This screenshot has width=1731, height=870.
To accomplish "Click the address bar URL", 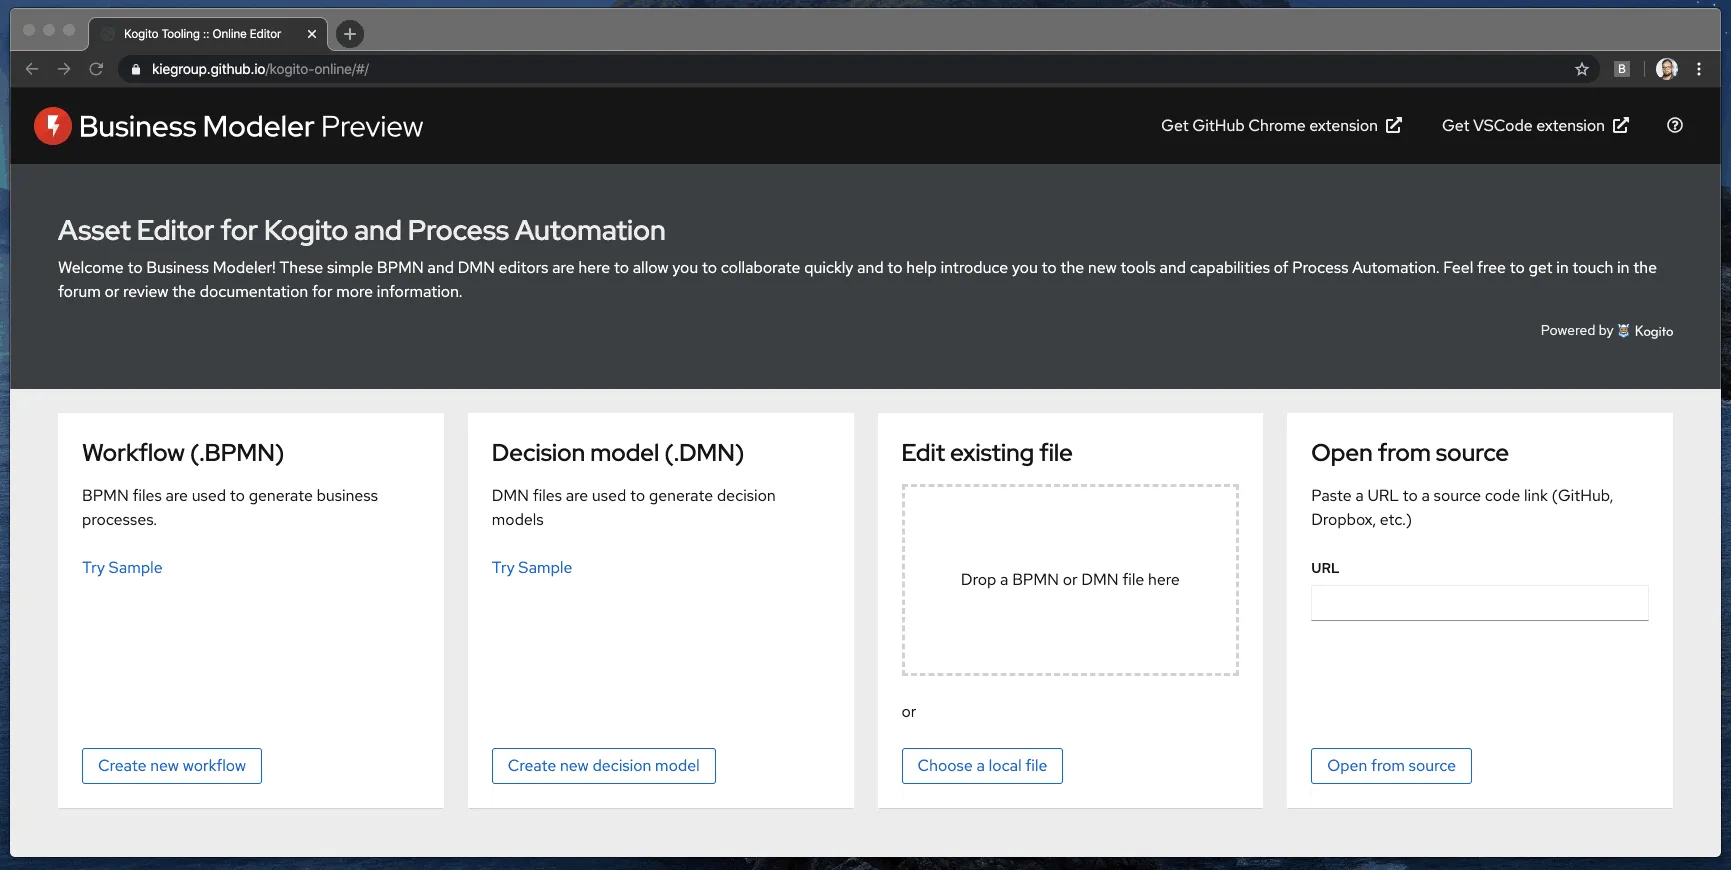I will [x=260, y=69].
